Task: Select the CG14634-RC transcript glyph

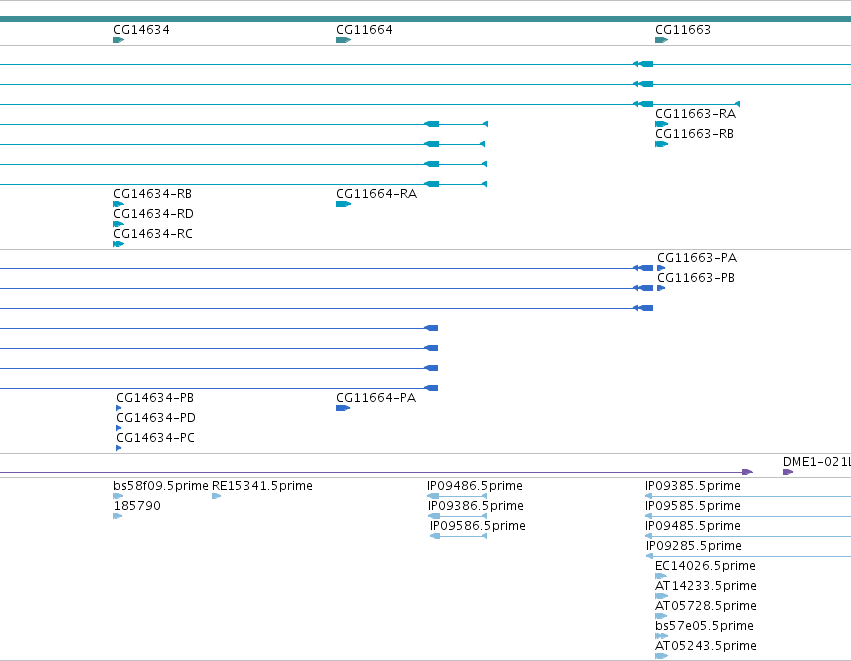Action: tap(118, 244)
